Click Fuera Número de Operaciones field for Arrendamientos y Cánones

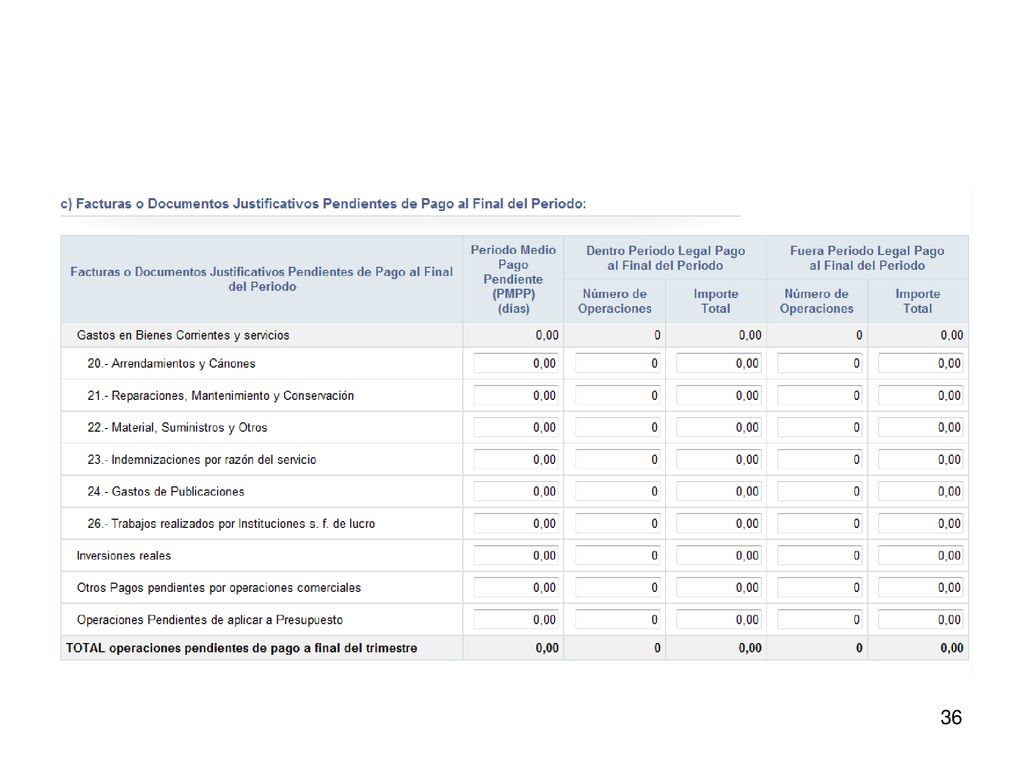coord(820,363)
